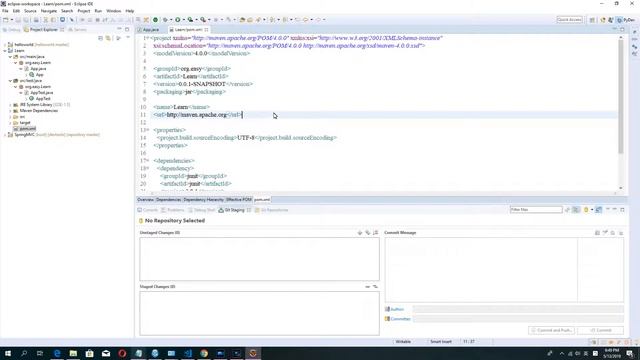Click Collapse All in Project Explorer
Image resolution: width=640 pixels, height=360 pixels.
click(100, 38)
